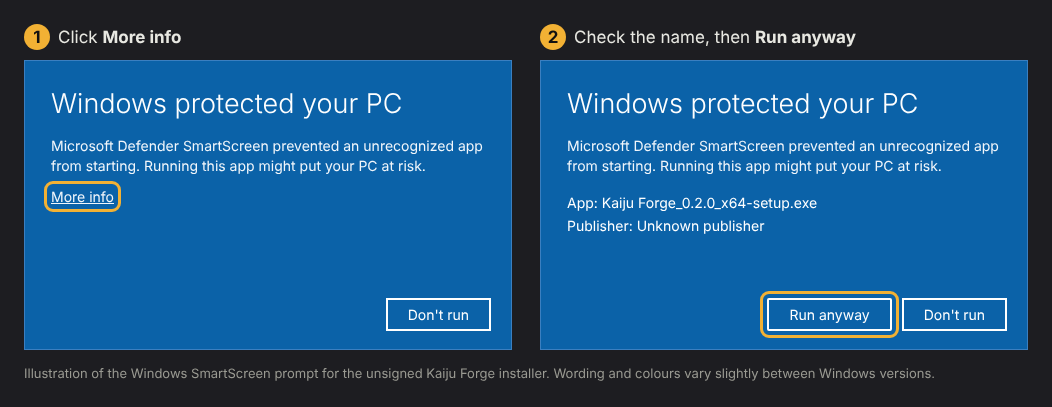Select the 'Publisher: Unknown publisher' line
1052x407 pixels.
666,226
